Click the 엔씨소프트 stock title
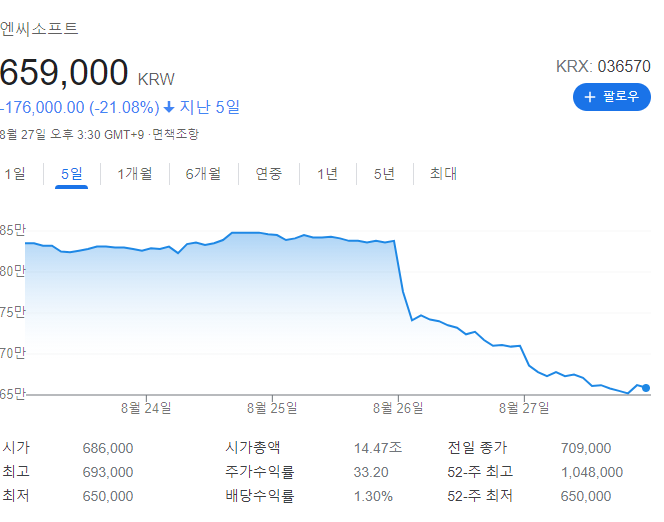 click(x=40, y=28)
